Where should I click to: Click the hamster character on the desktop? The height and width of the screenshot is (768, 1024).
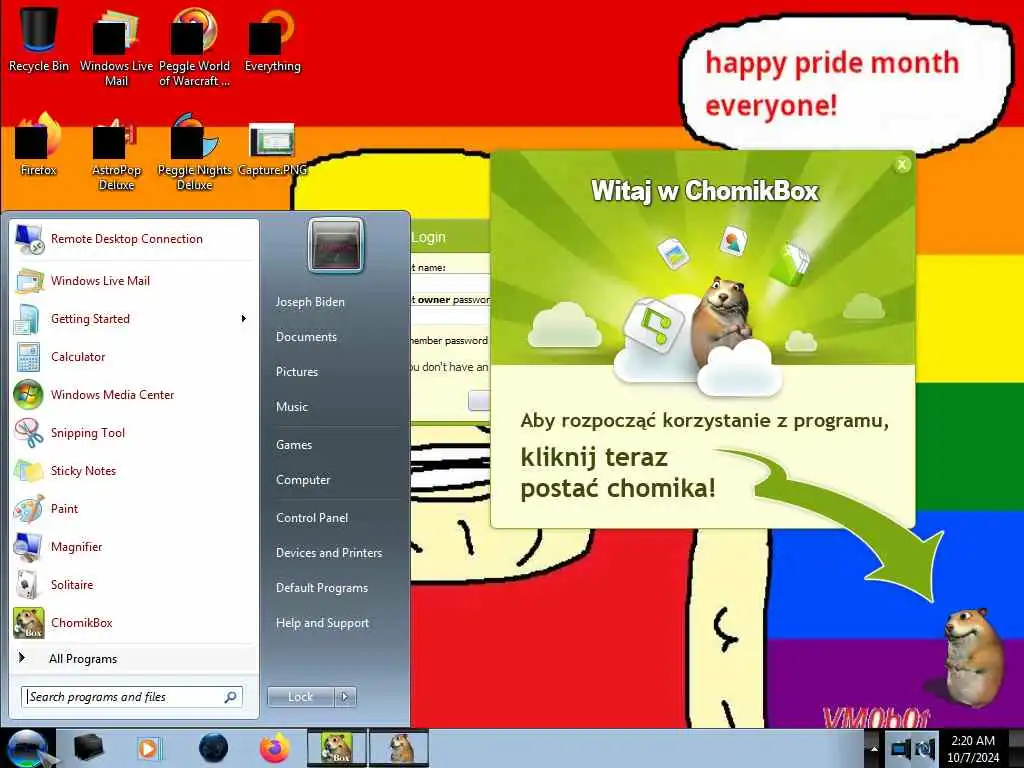pyautogui.click(x=973, y=656)
